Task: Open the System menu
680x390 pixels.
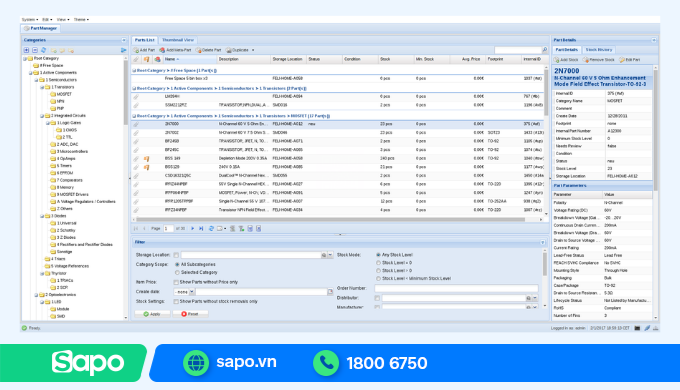Action: [30, 20]
